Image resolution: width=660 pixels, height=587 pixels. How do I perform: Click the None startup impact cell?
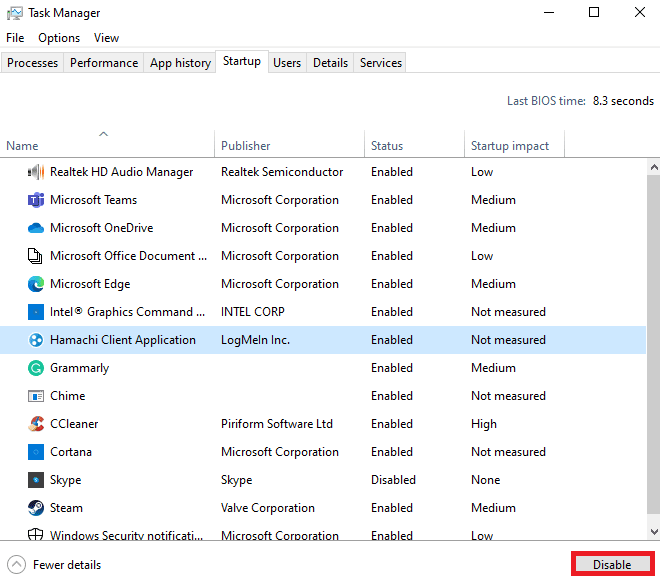point(485,480)
